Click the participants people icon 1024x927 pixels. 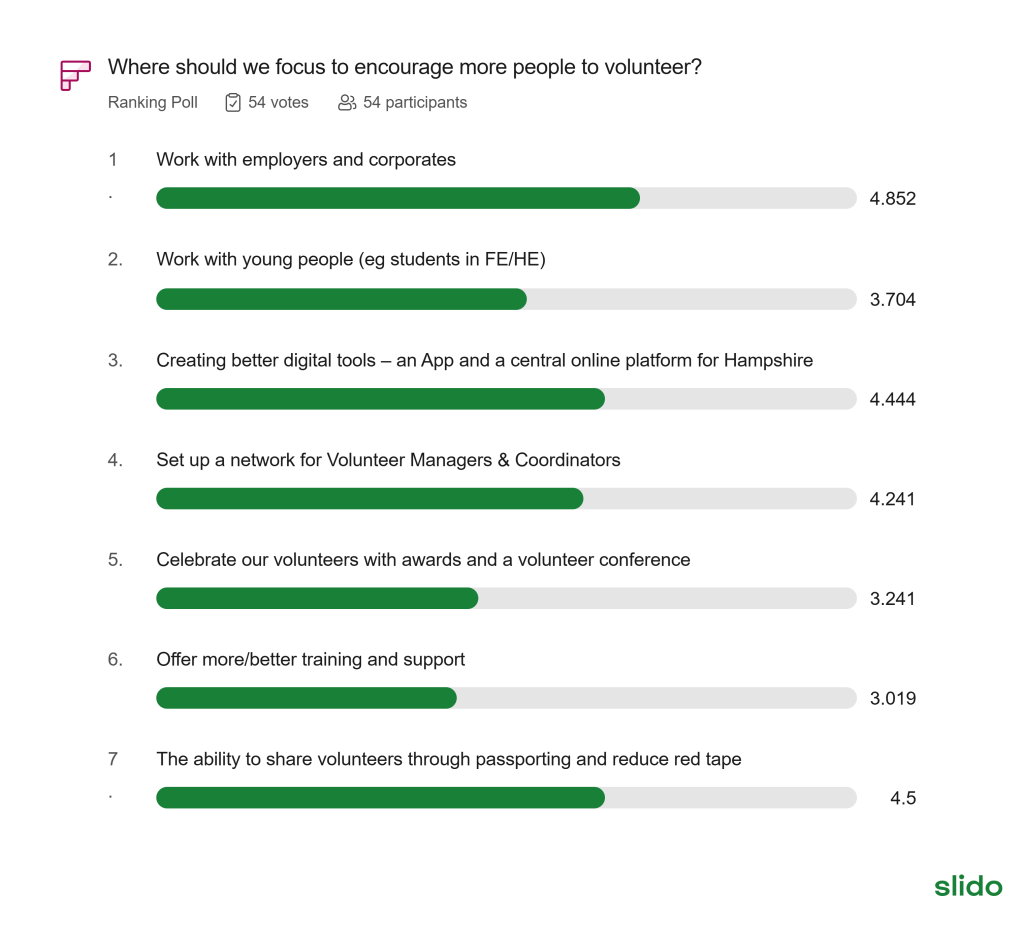347,102
